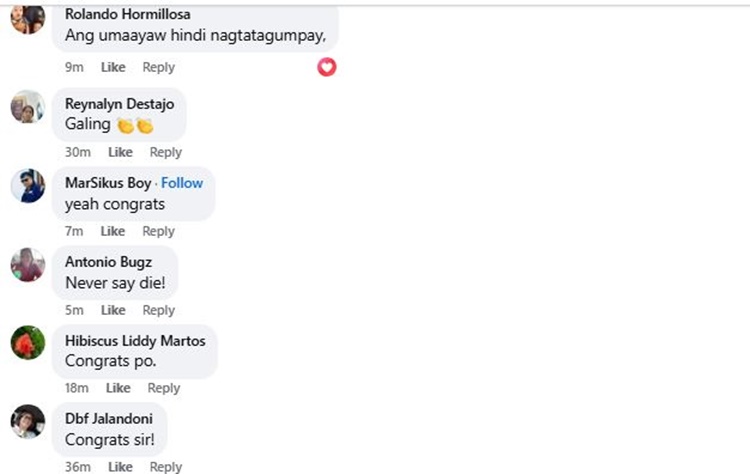The height and width of the screenshot is (474, 750).
Task: Click the hibiscus flower avatar
Action: [28, 342]
